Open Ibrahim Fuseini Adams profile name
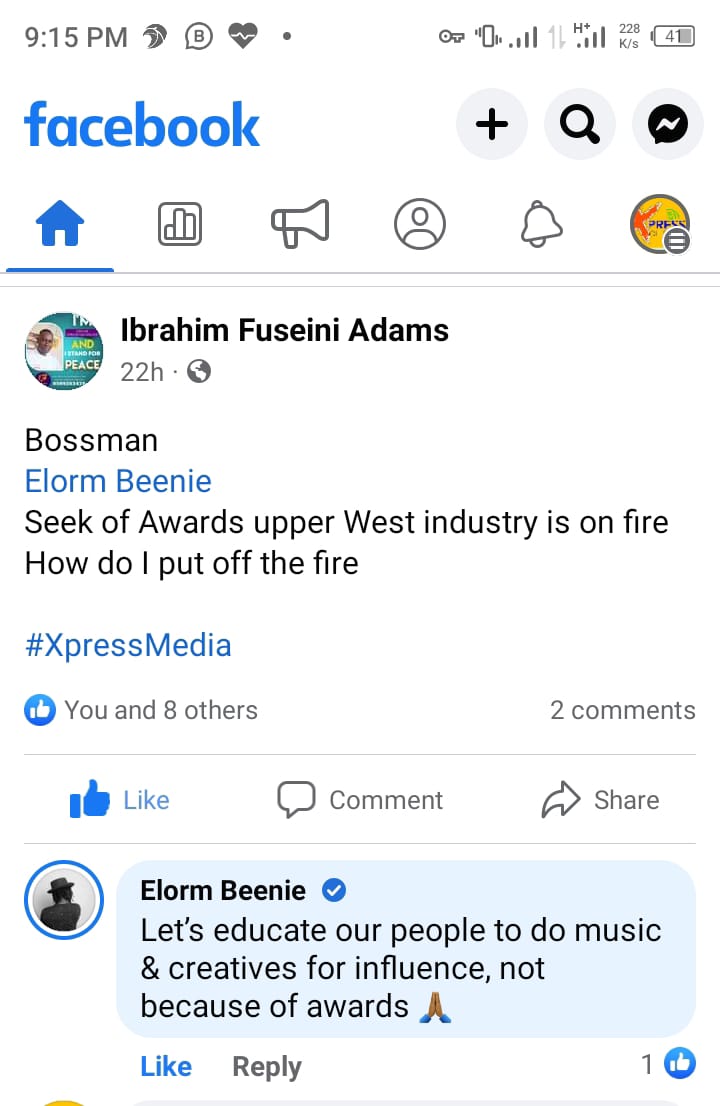Screen dimensions: 720x1106 [284, 330]
